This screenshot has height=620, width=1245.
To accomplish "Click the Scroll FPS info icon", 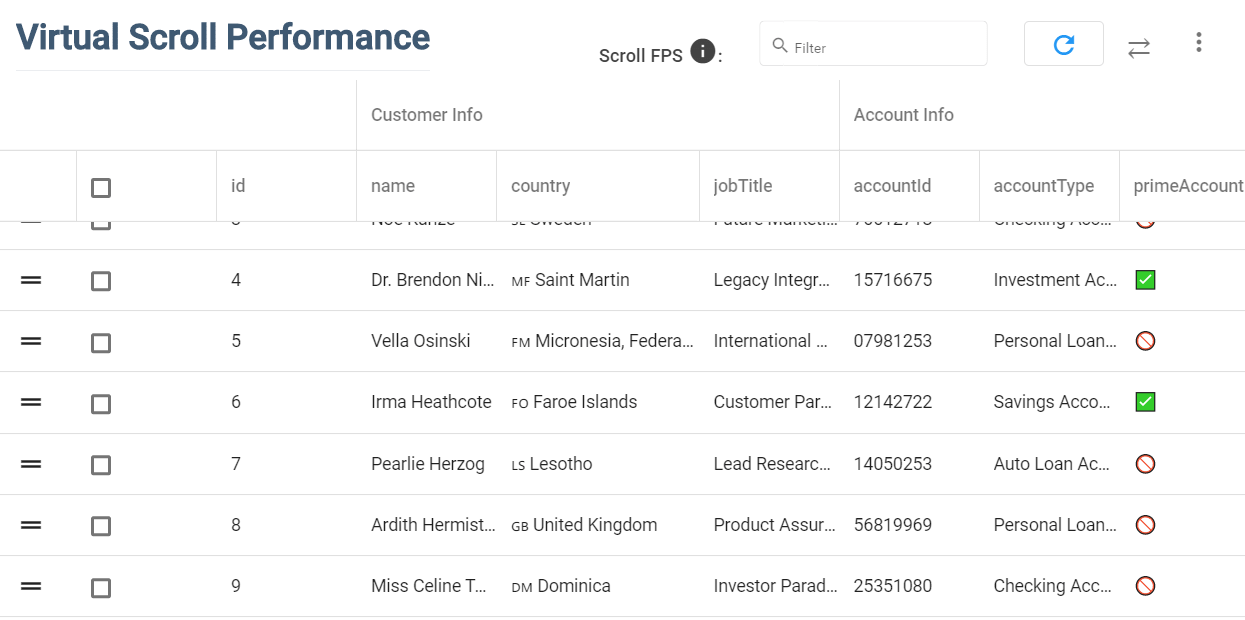I will [x=703, y=51].
